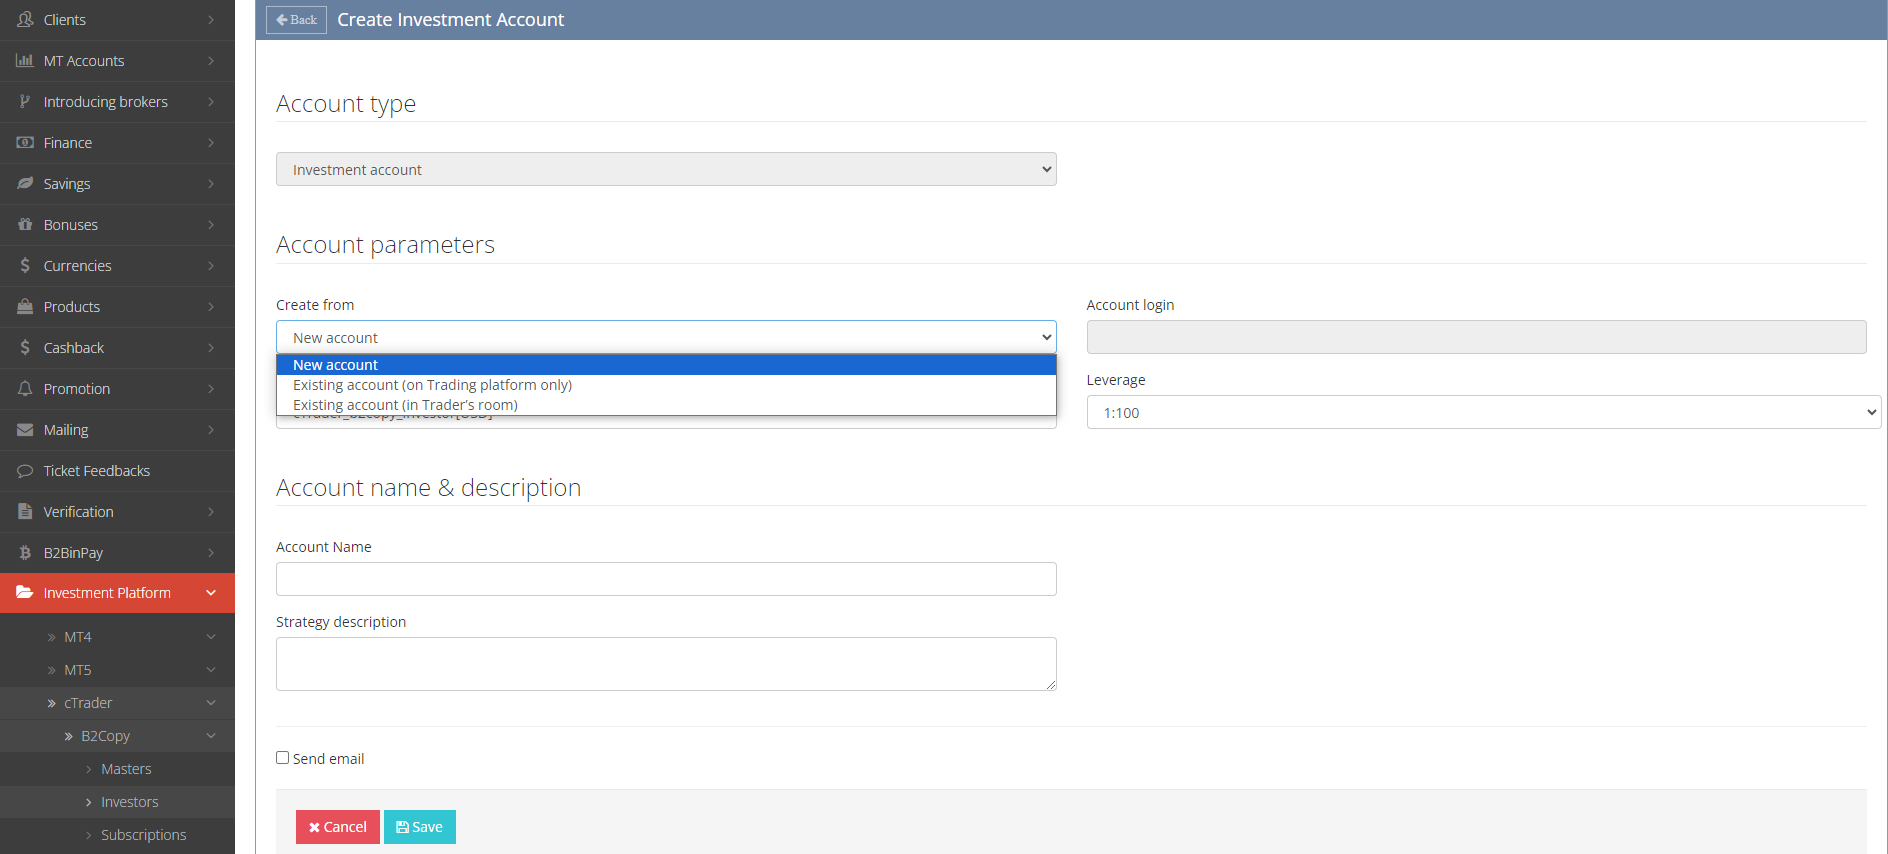Screen dimensions: 1888x854
Task: Click the Savings leaf icon
Action: 25,184
